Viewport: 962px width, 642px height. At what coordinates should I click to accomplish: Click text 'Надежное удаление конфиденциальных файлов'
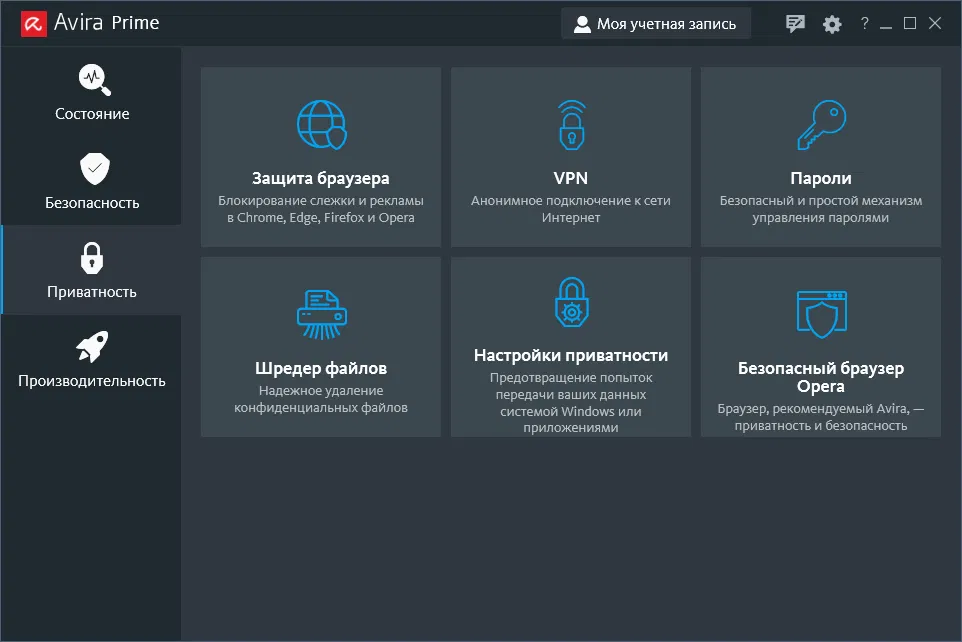pyautogui.click(x=321, y=399)
